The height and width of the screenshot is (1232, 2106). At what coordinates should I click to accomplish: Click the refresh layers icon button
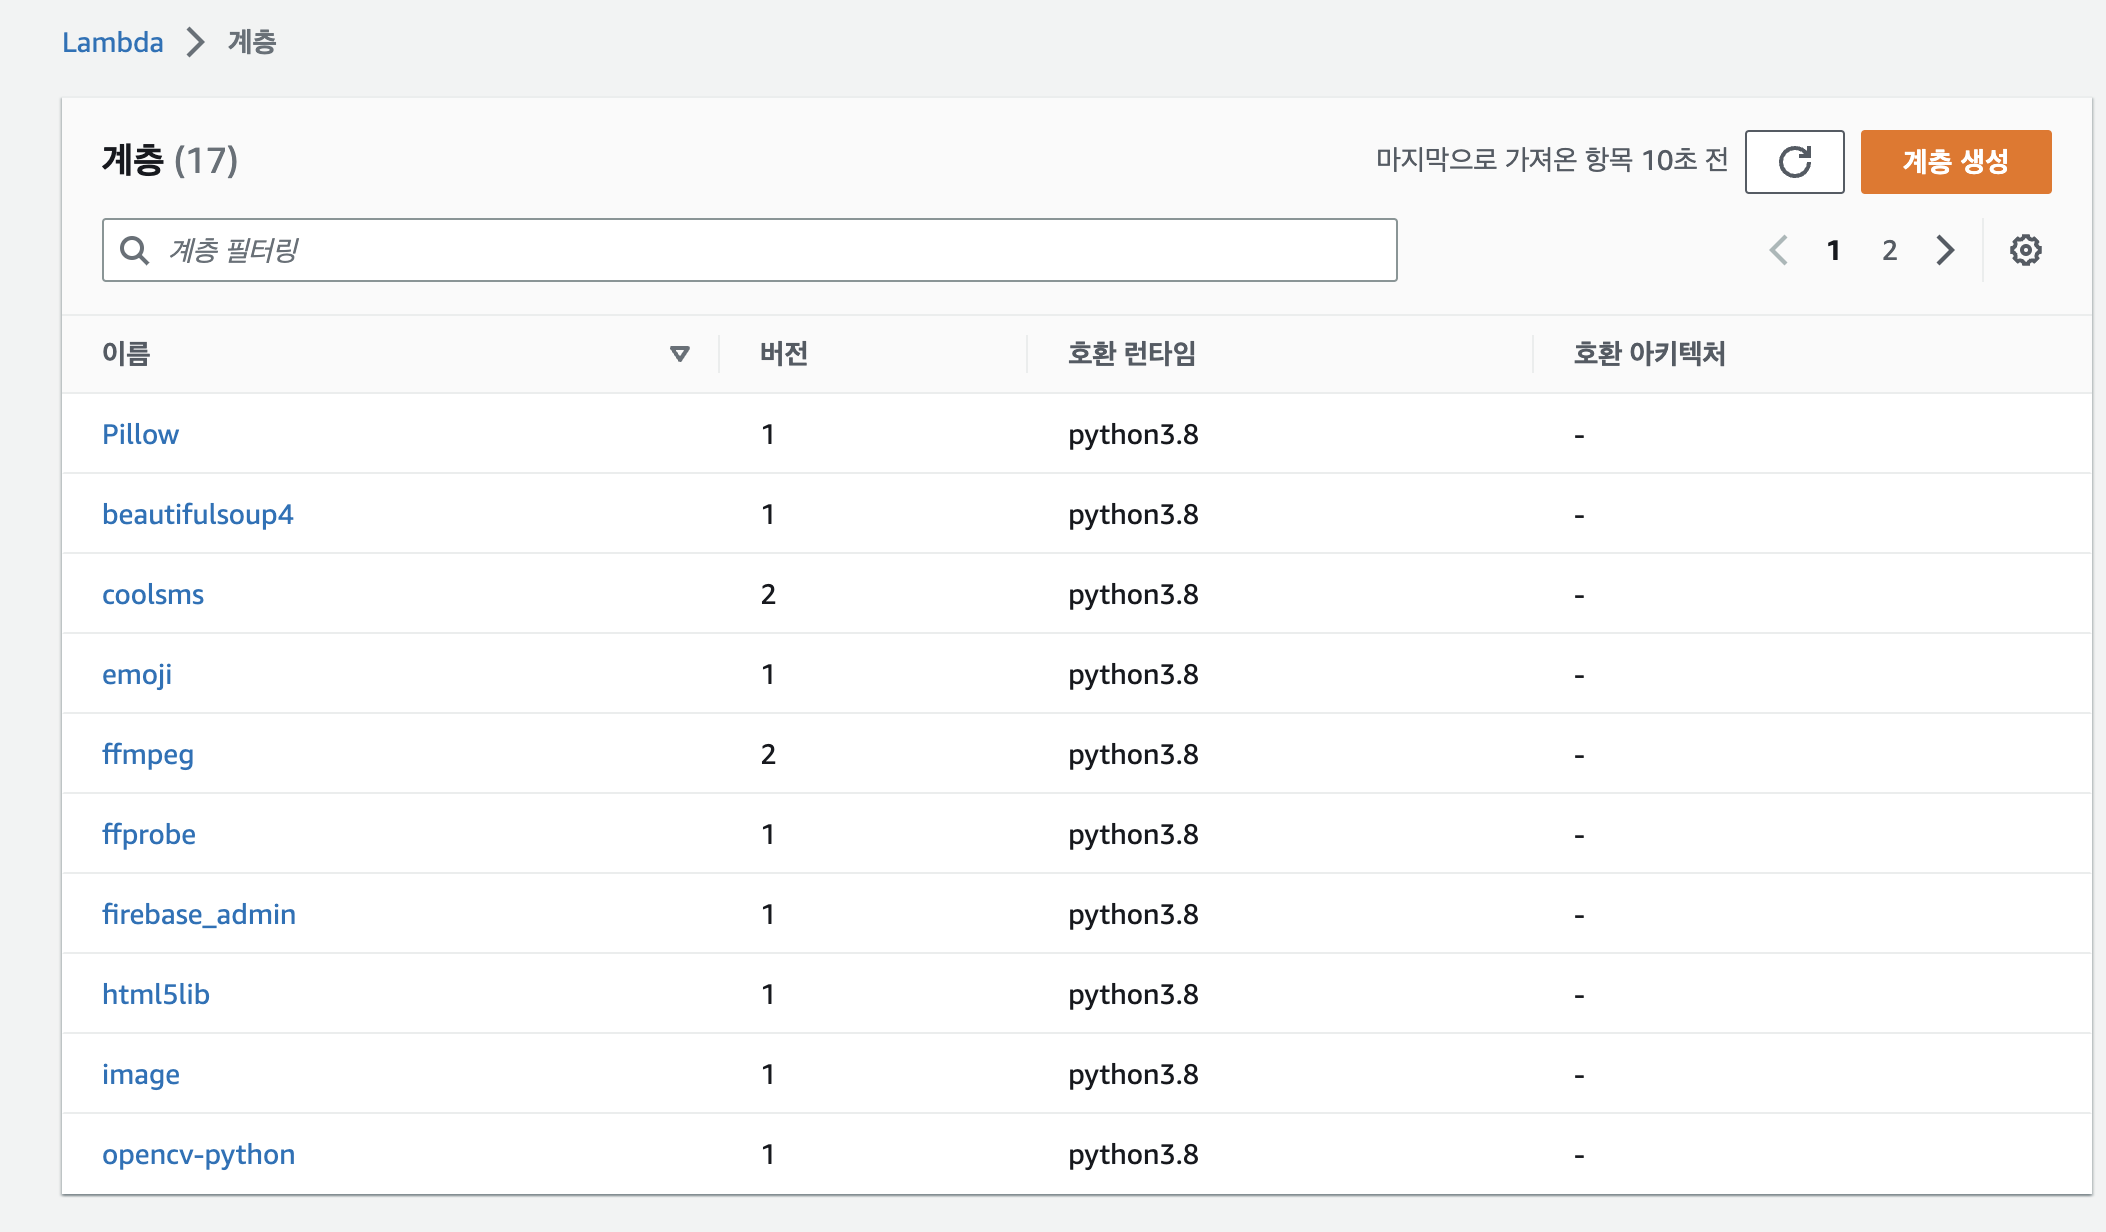(x=1794, y=161)
